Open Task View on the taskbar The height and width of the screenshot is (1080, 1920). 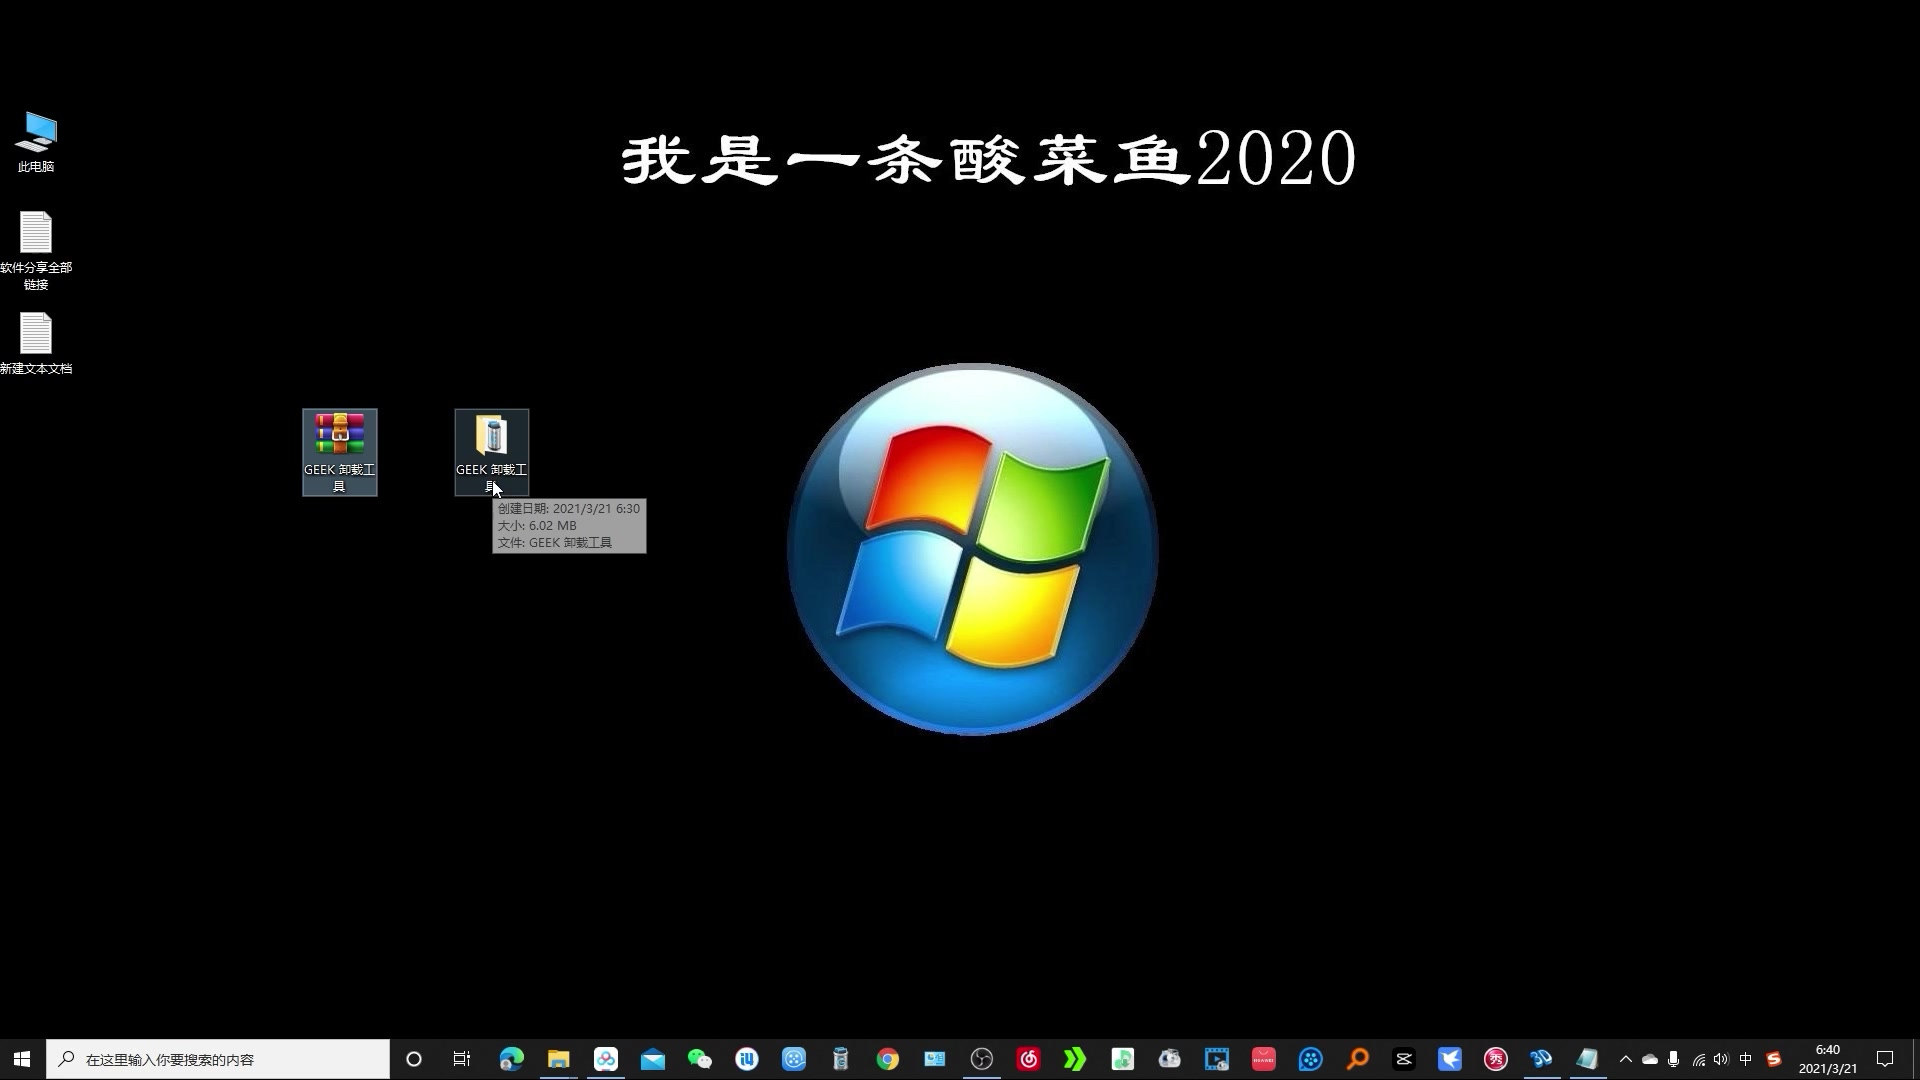click(461, 1059)
